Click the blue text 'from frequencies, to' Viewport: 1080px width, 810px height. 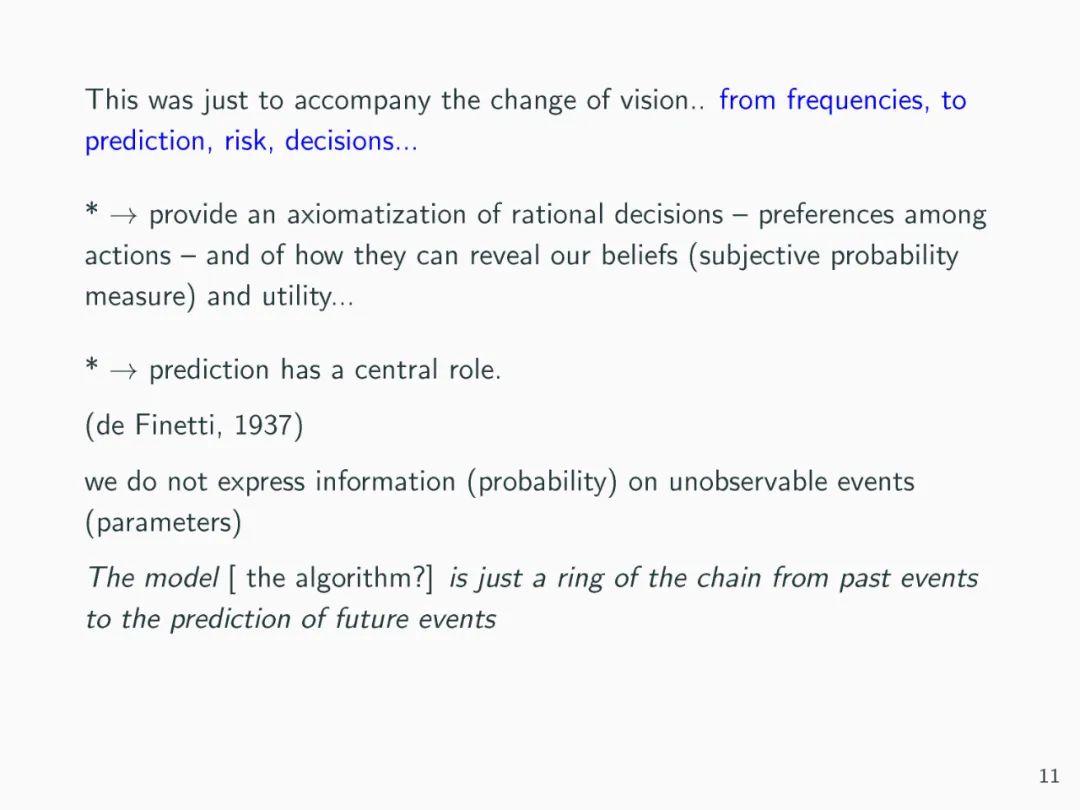[x=842, y=100]
